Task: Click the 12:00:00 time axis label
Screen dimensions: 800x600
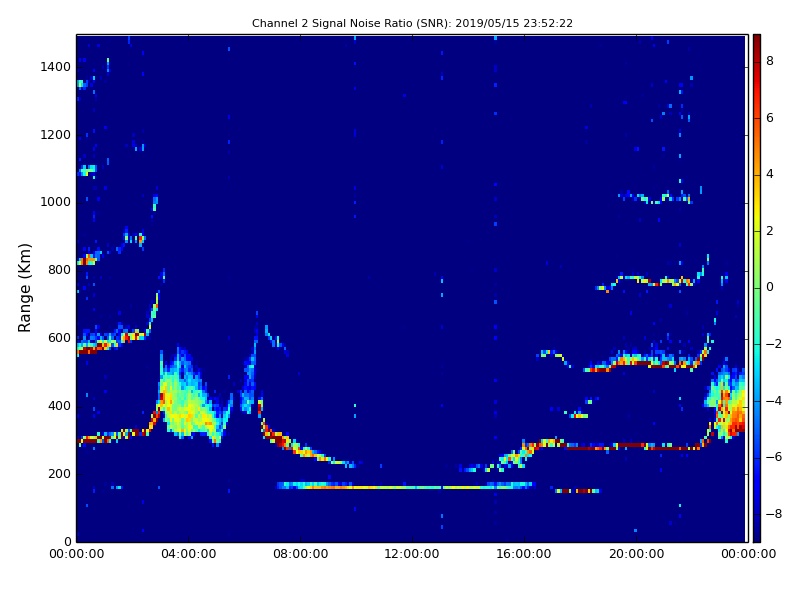Action: point(412,554)
